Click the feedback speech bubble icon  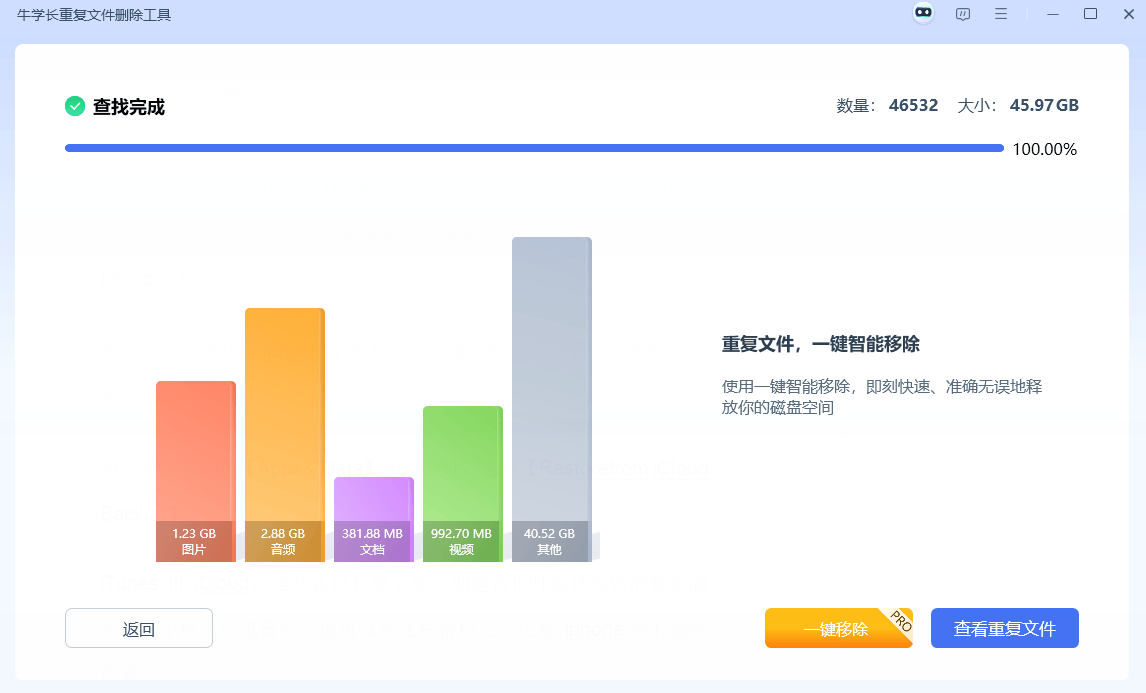point(963,14)
